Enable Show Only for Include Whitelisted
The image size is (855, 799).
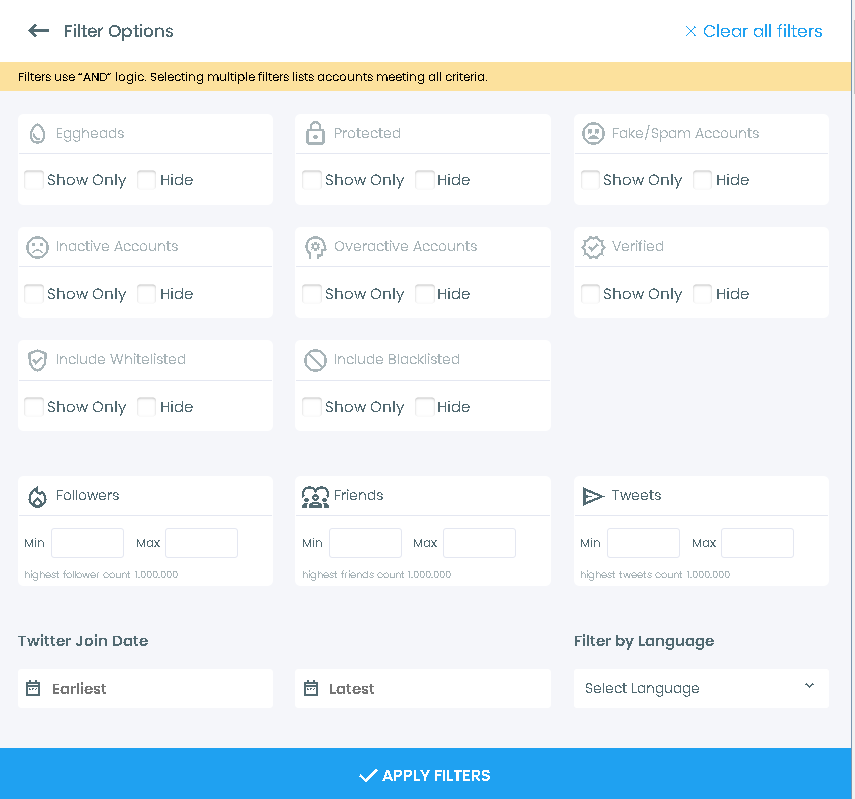pos(34,407)
